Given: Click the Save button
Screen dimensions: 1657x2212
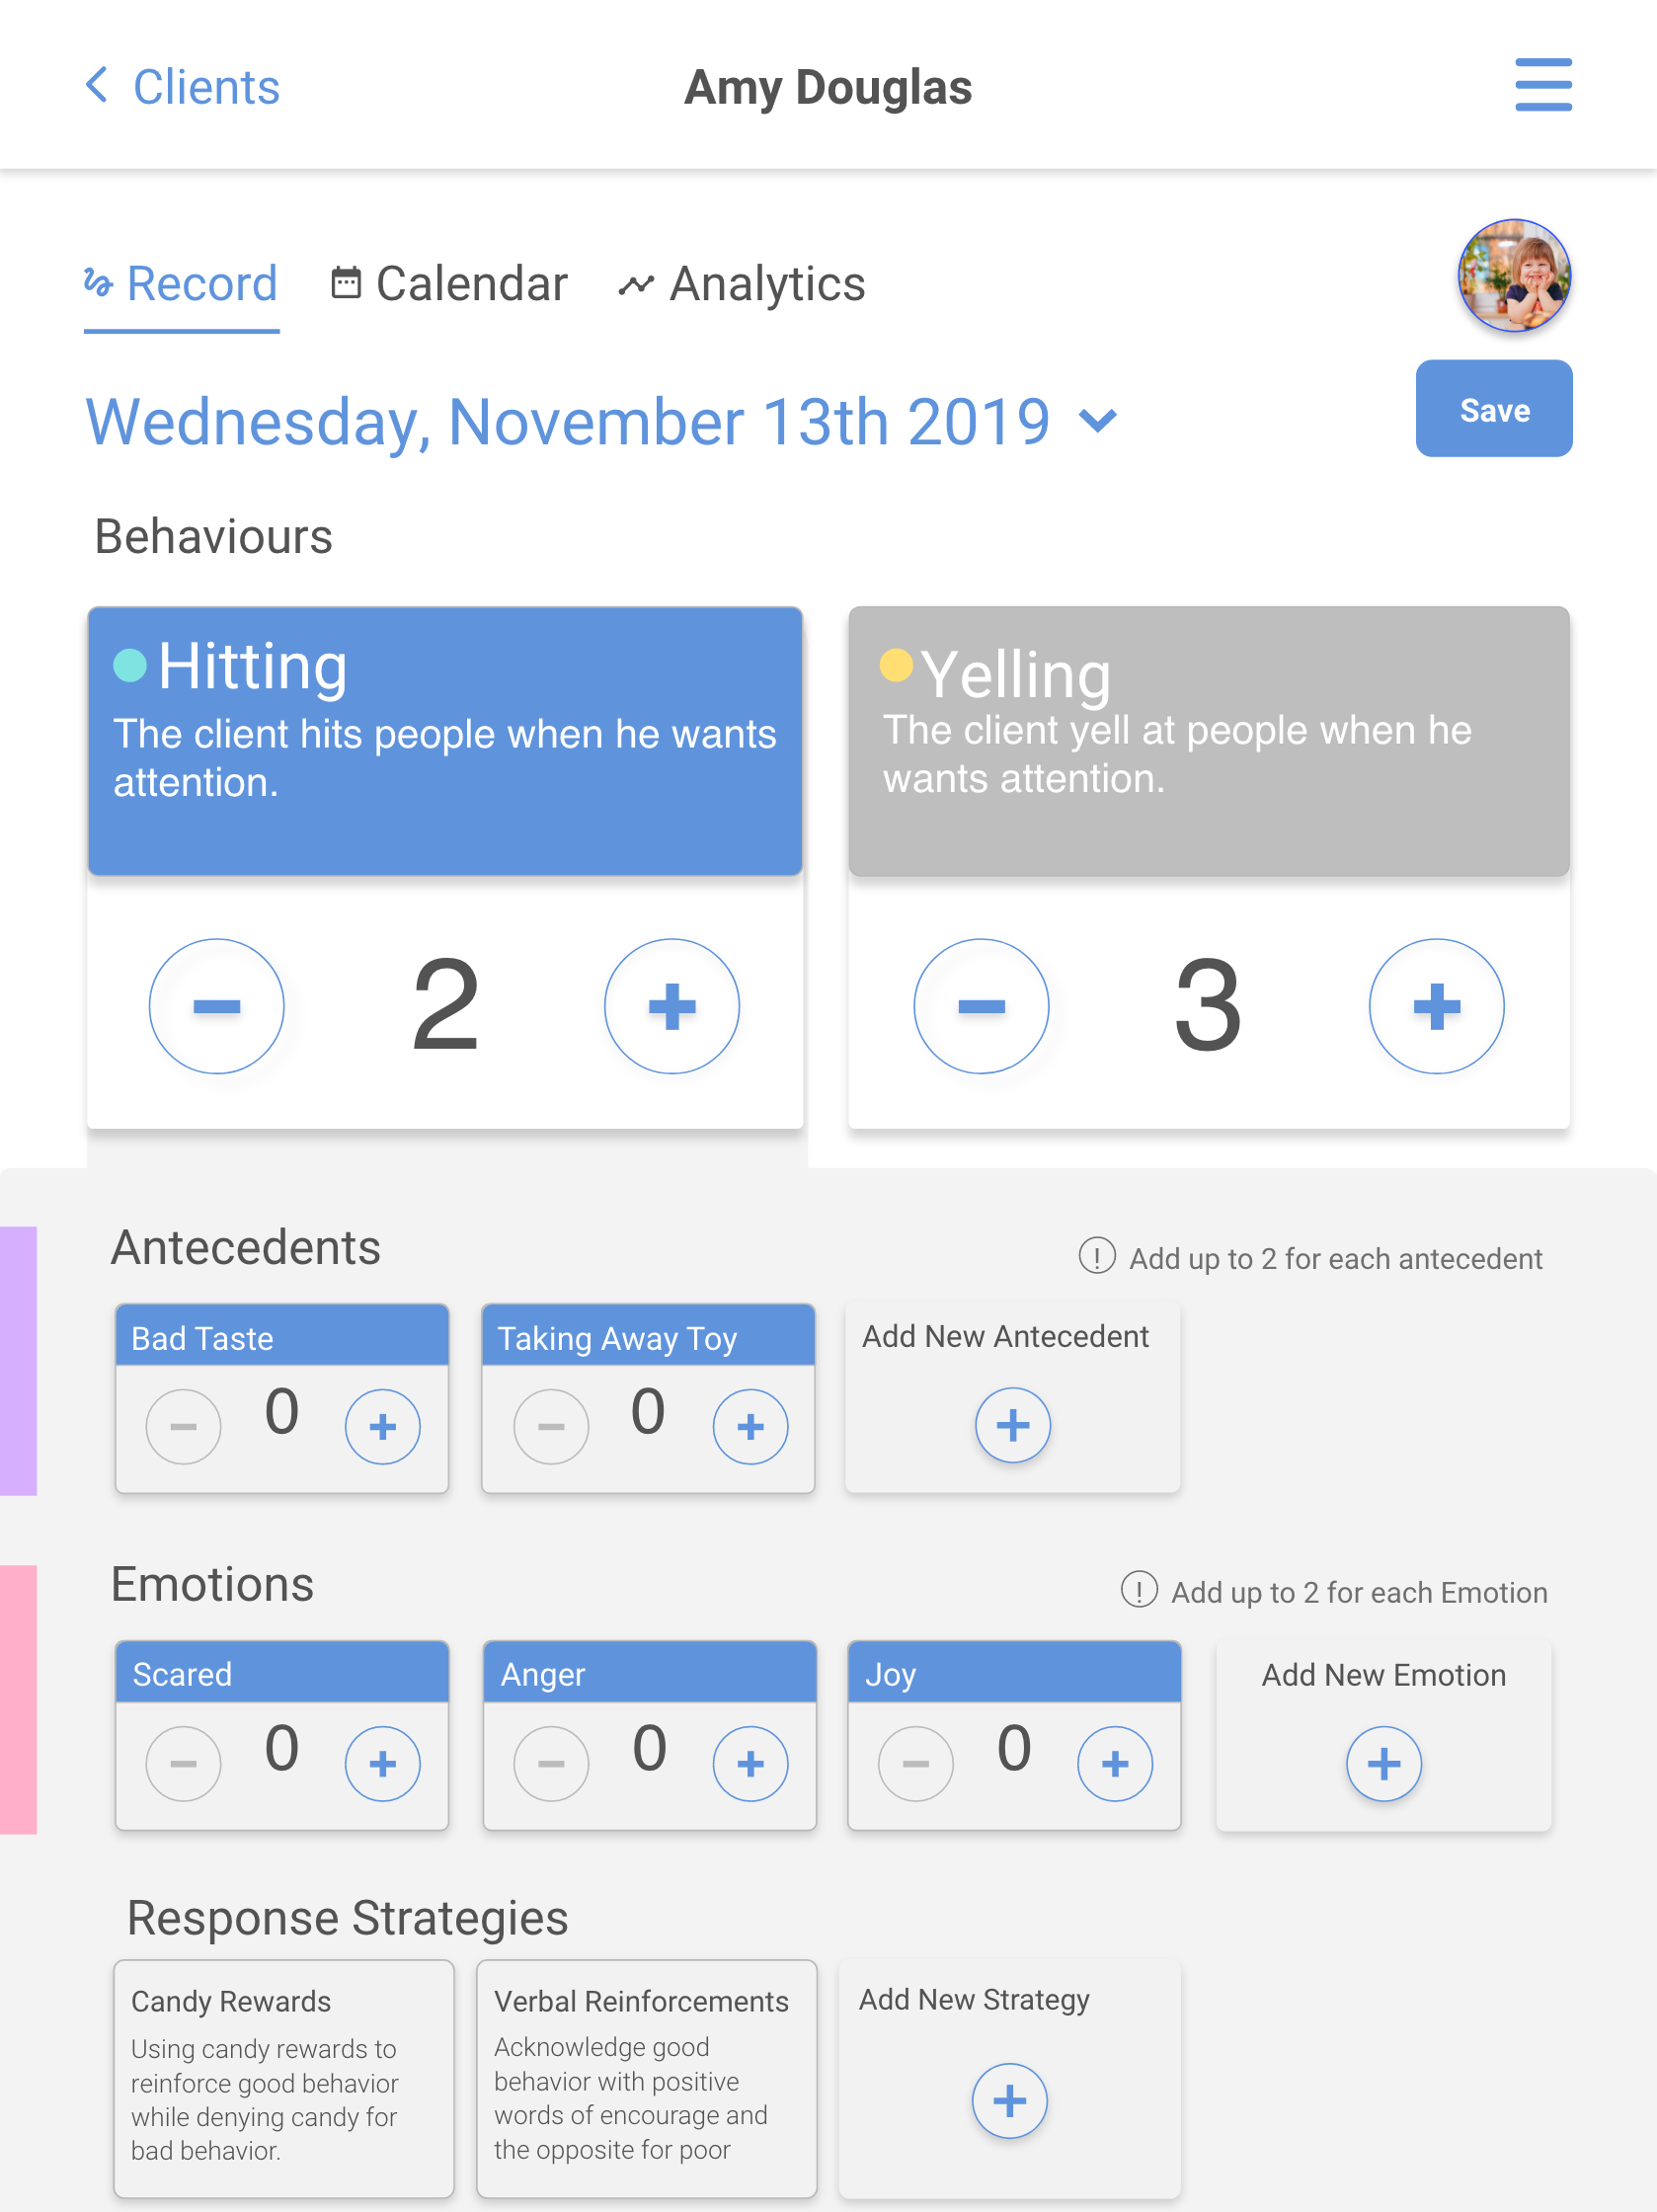Looking at the screenshot, I should pos(1493,409).
